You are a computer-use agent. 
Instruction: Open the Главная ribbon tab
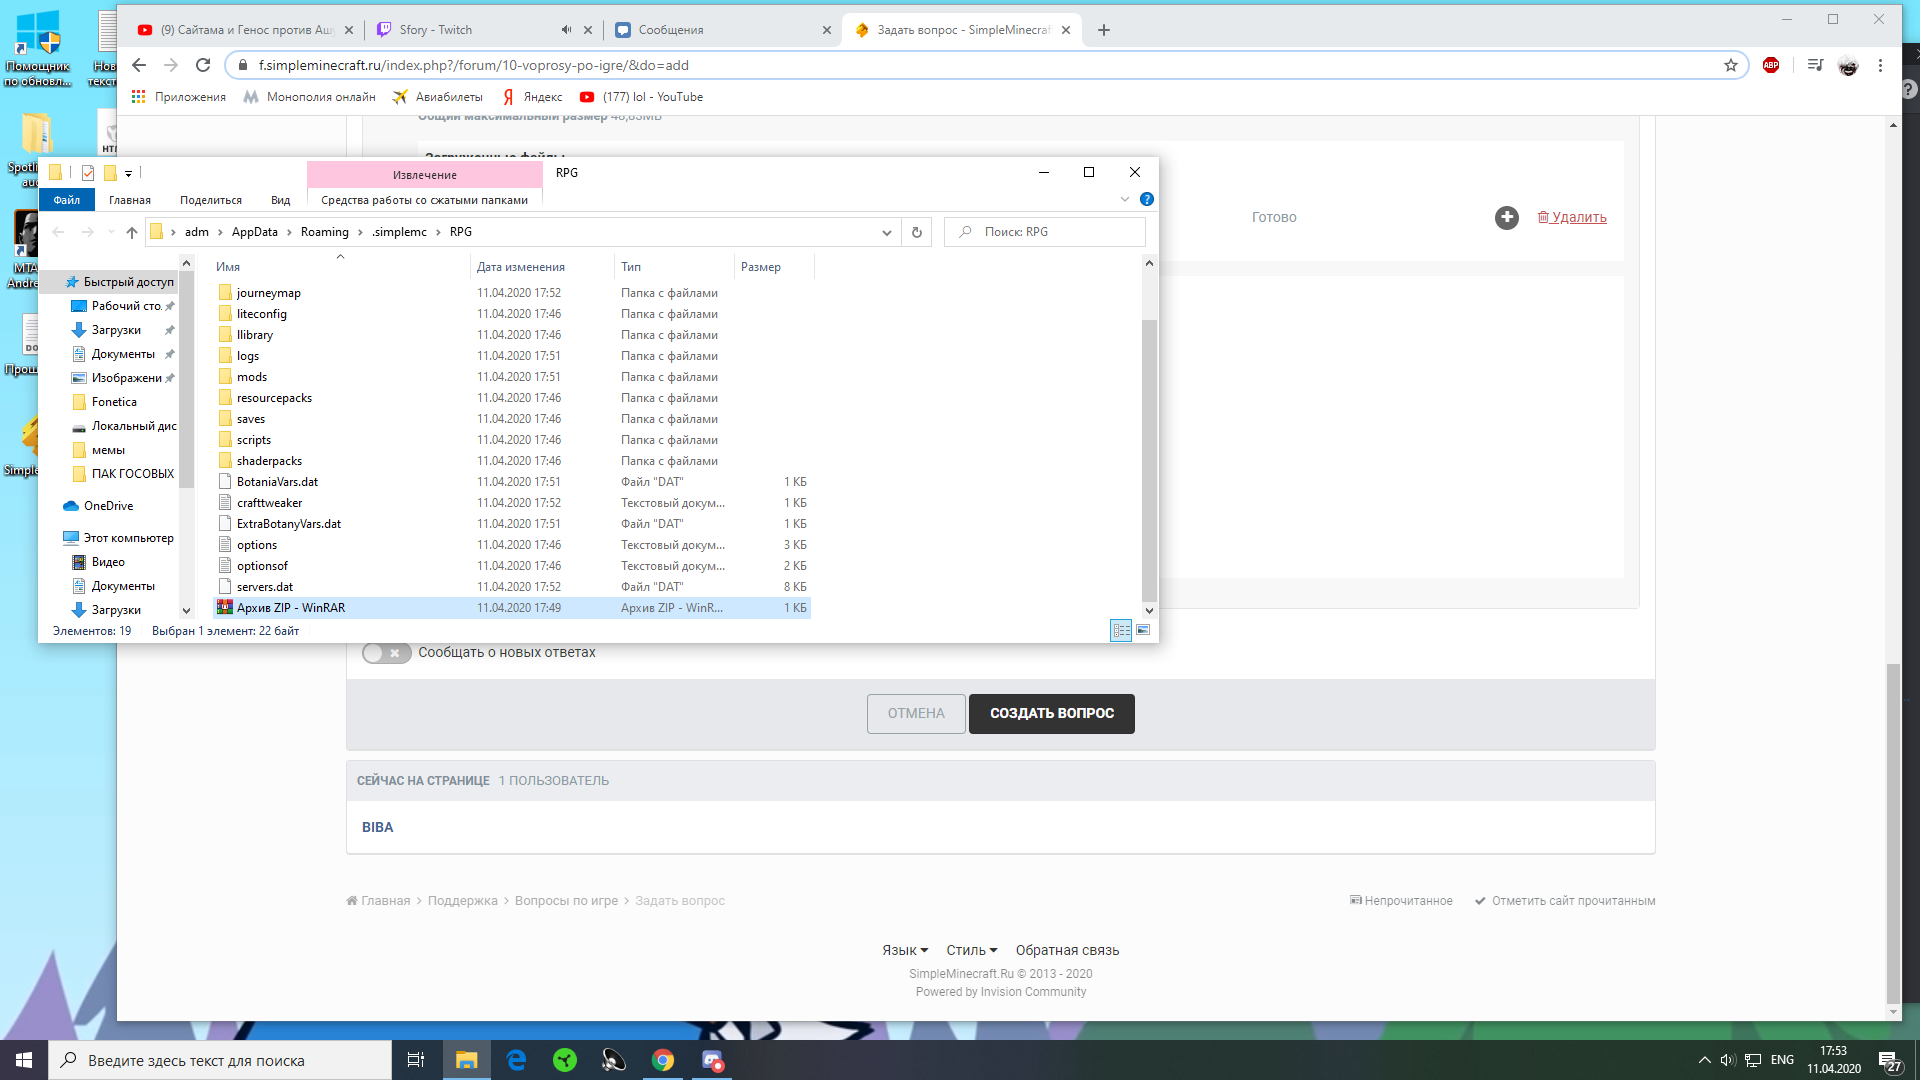click(130, 200)
